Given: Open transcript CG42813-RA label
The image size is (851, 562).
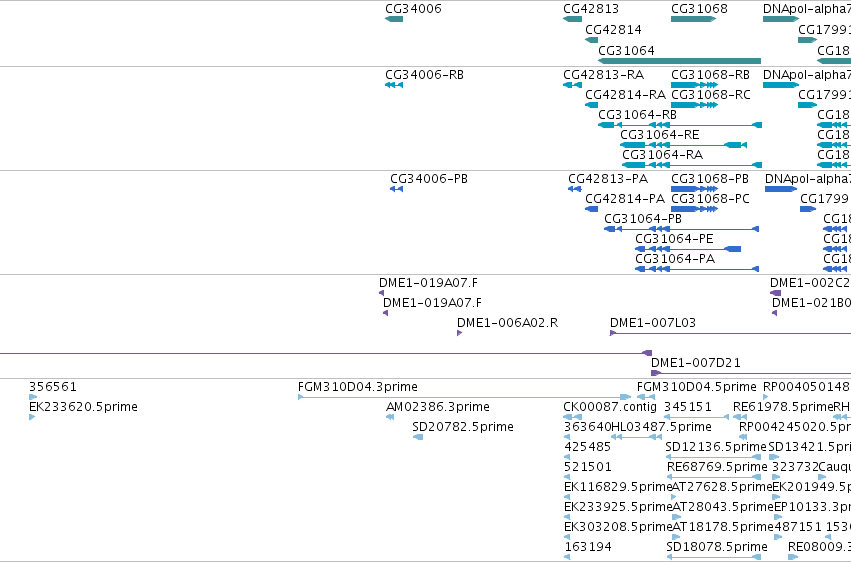Looking at the screenshot, I should (604, 75).
